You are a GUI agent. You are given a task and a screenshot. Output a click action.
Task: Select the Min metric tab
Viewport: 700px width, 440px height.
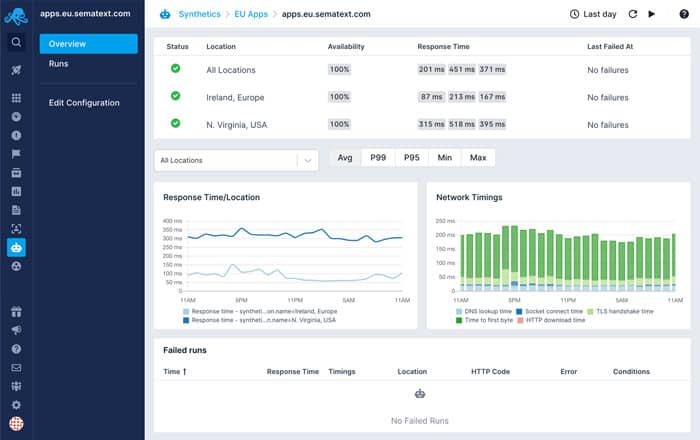pos(445,158)
